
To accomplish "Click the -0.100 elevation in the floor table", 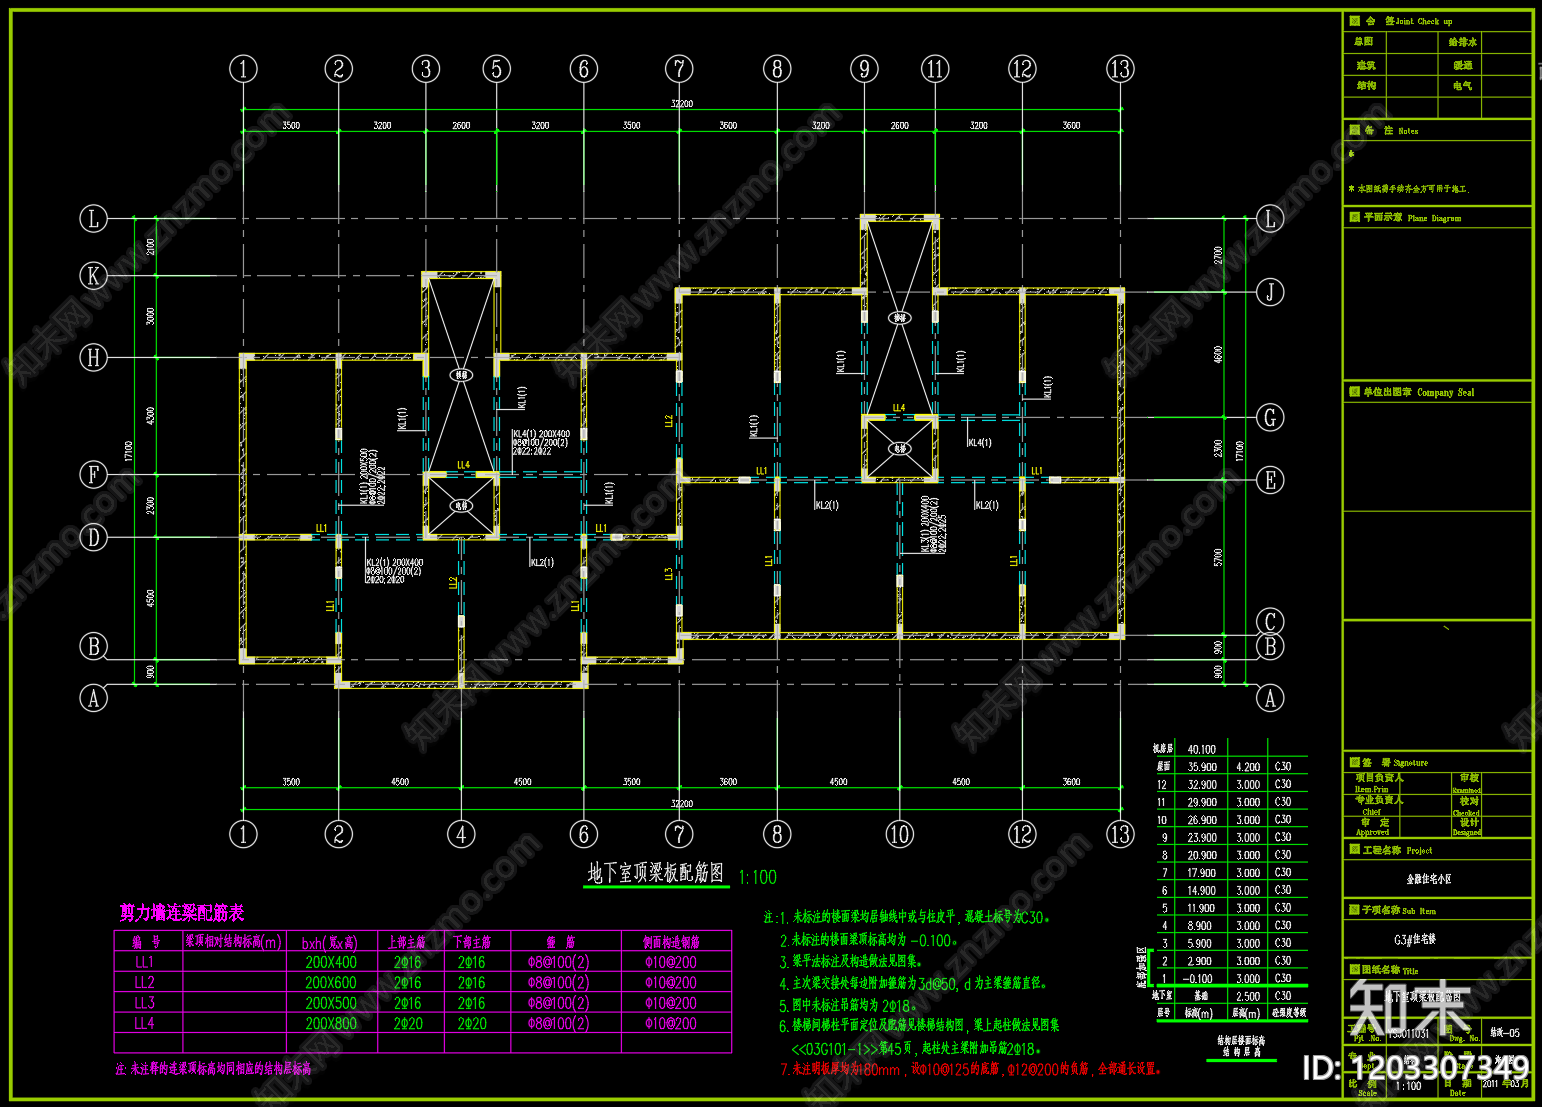I will pos(1198,979).
